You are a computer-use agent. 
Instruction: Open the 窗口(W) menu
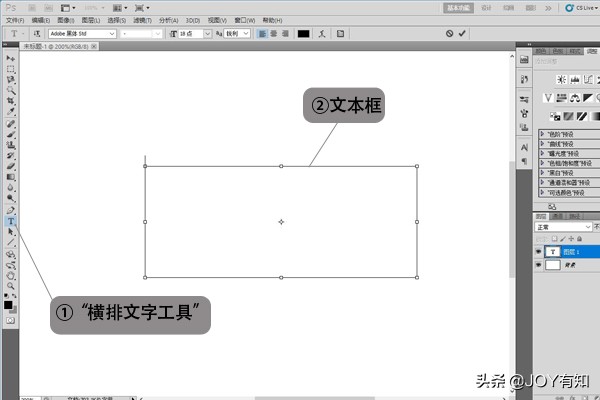[245, 20]
